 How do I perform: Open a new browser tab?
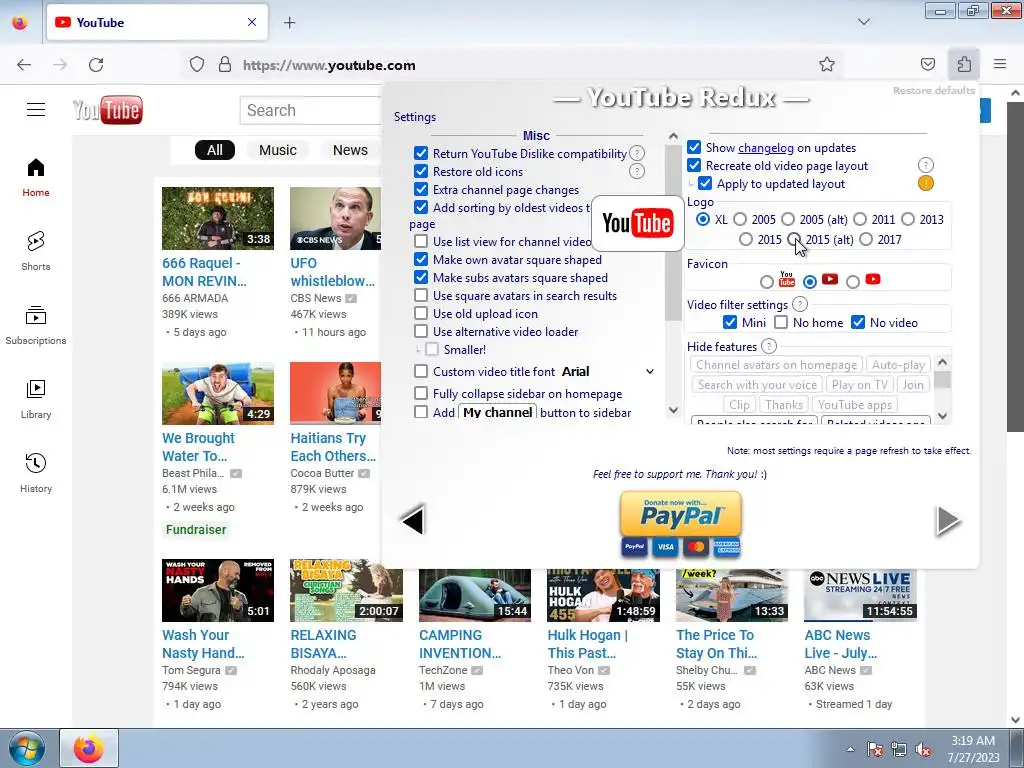point(289,22)
